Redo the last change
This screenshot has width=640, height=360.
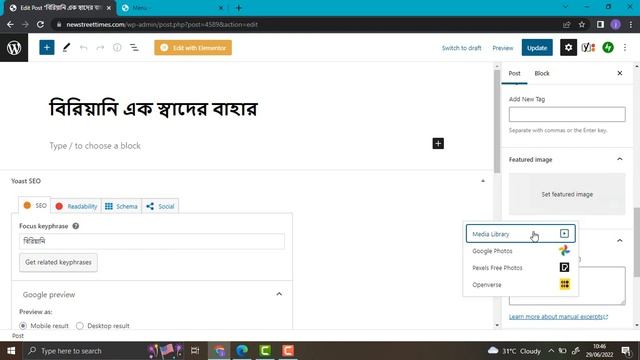pyautogui.click(x=100, y=48)
